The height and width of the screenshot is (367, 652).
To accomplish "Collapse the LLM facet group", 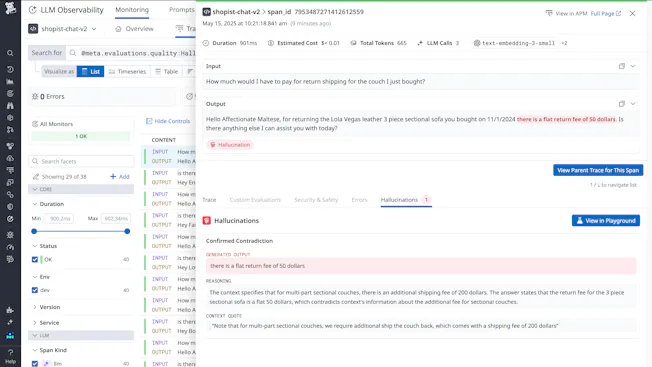I will pyautogui.click(x=35, y=335).
